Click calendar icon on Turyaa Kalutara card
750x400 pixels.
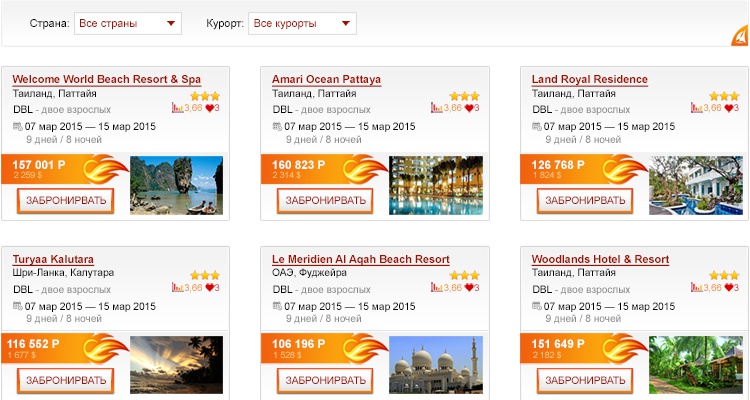pyautogui.click(x=18, y=306)
